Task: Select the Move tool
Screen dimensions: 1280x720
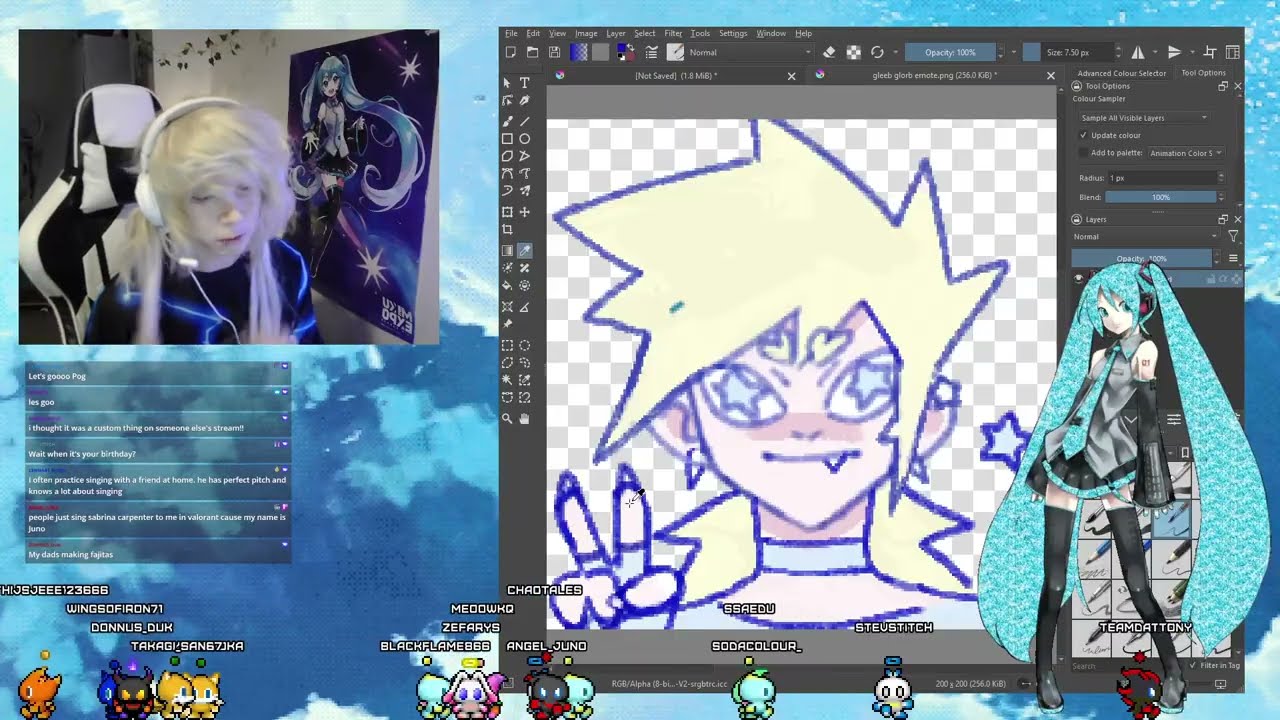Action: 525,212
